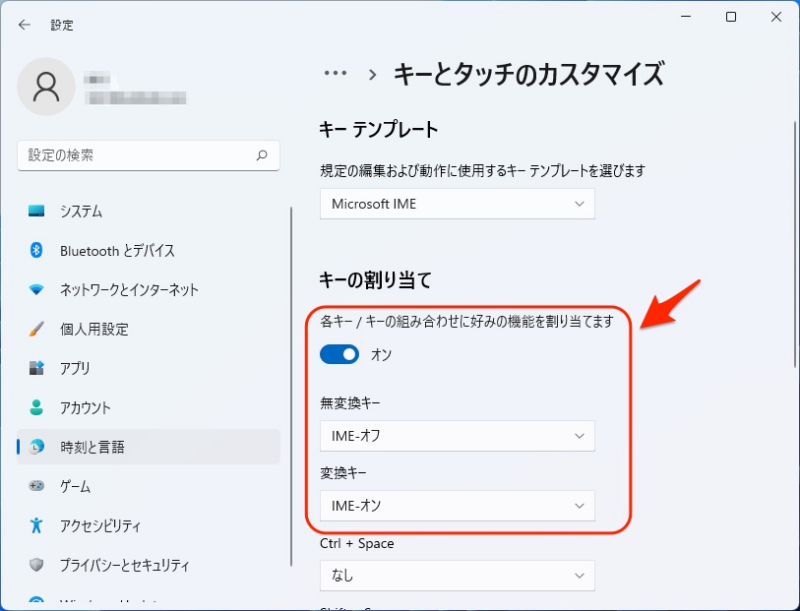800x611 pixels.
Task: Focus the 設定の検索 search box
Action: click(x=148, y=155)
